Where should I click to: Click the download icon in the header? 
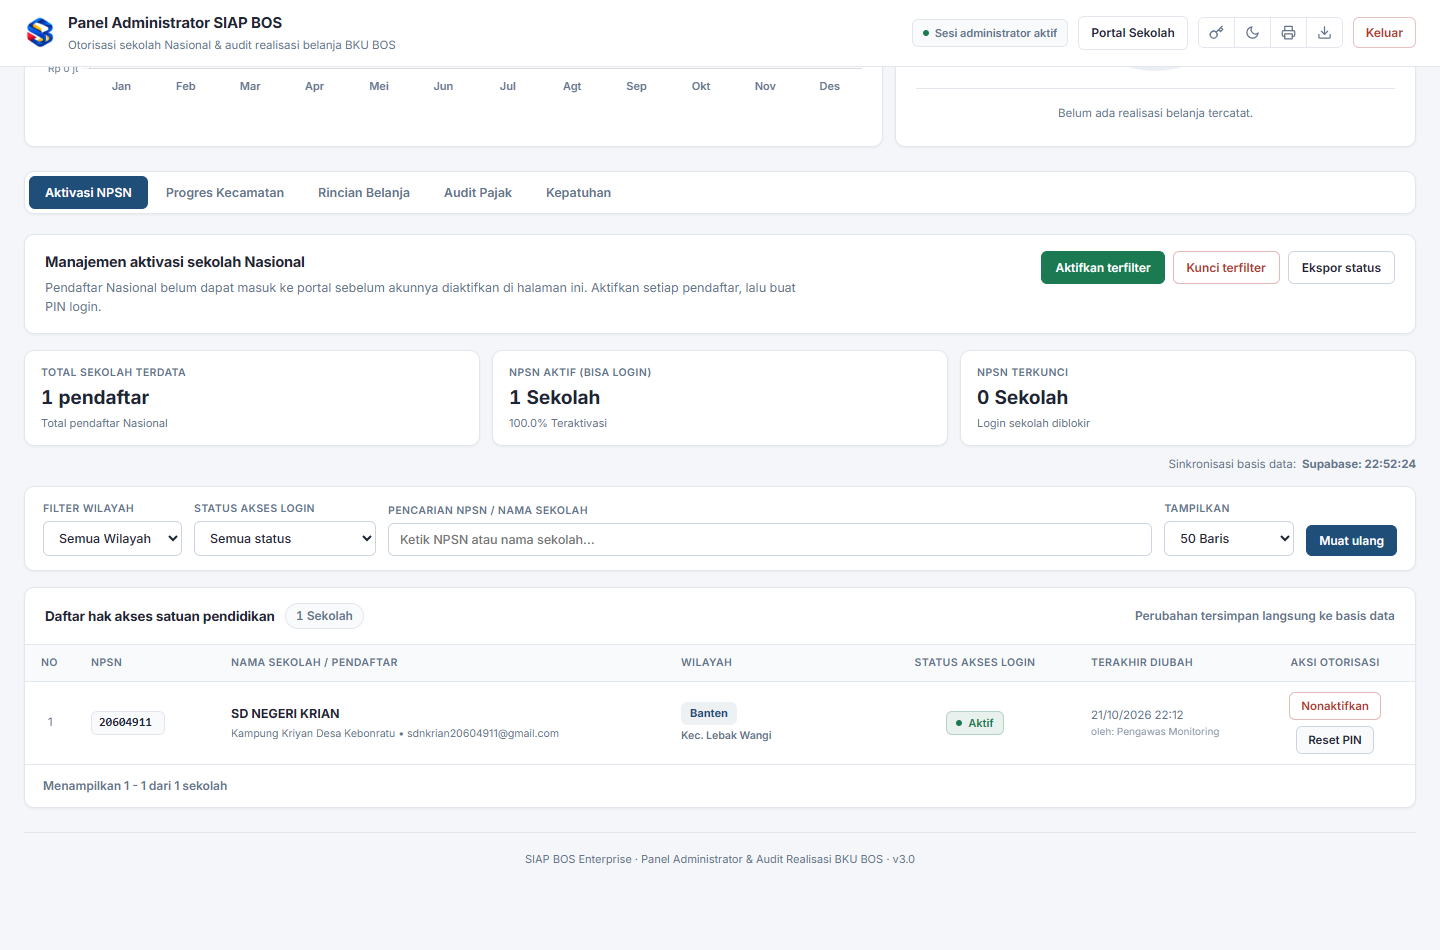click(x=1324, y=33)
